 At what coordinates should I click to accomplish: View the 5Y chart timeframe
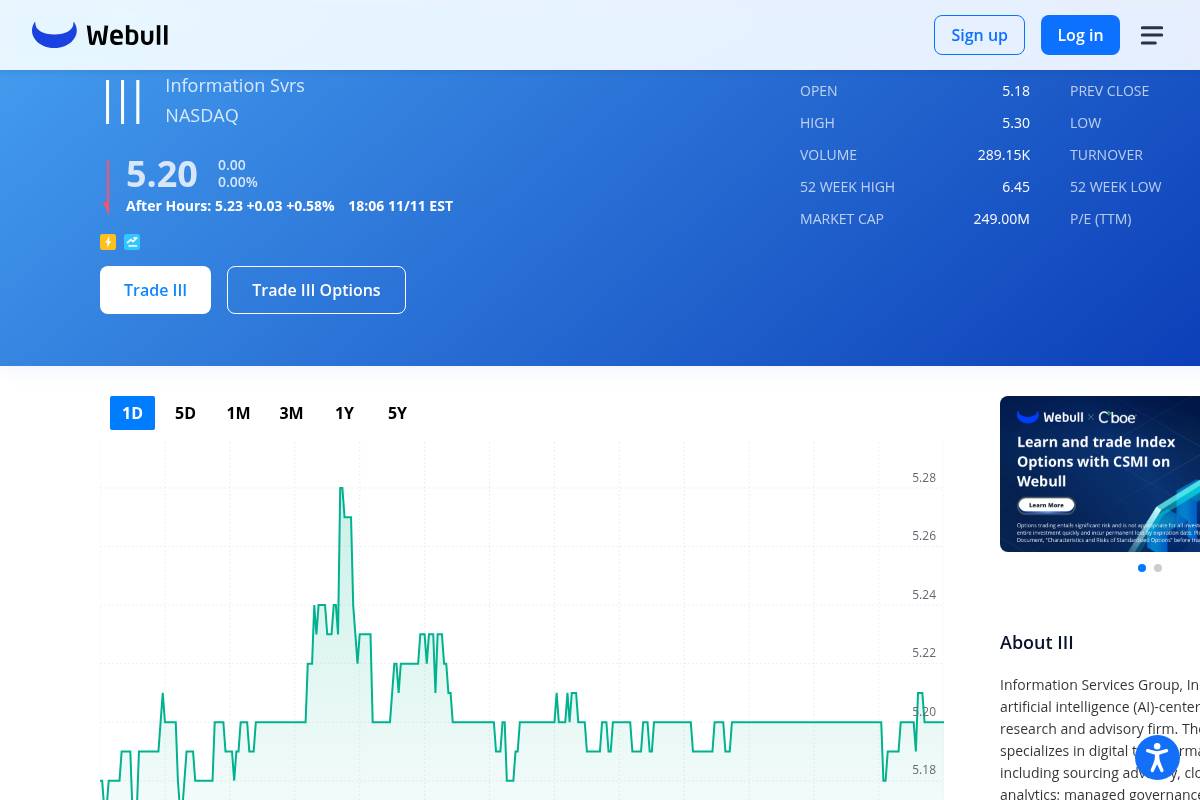397,413
